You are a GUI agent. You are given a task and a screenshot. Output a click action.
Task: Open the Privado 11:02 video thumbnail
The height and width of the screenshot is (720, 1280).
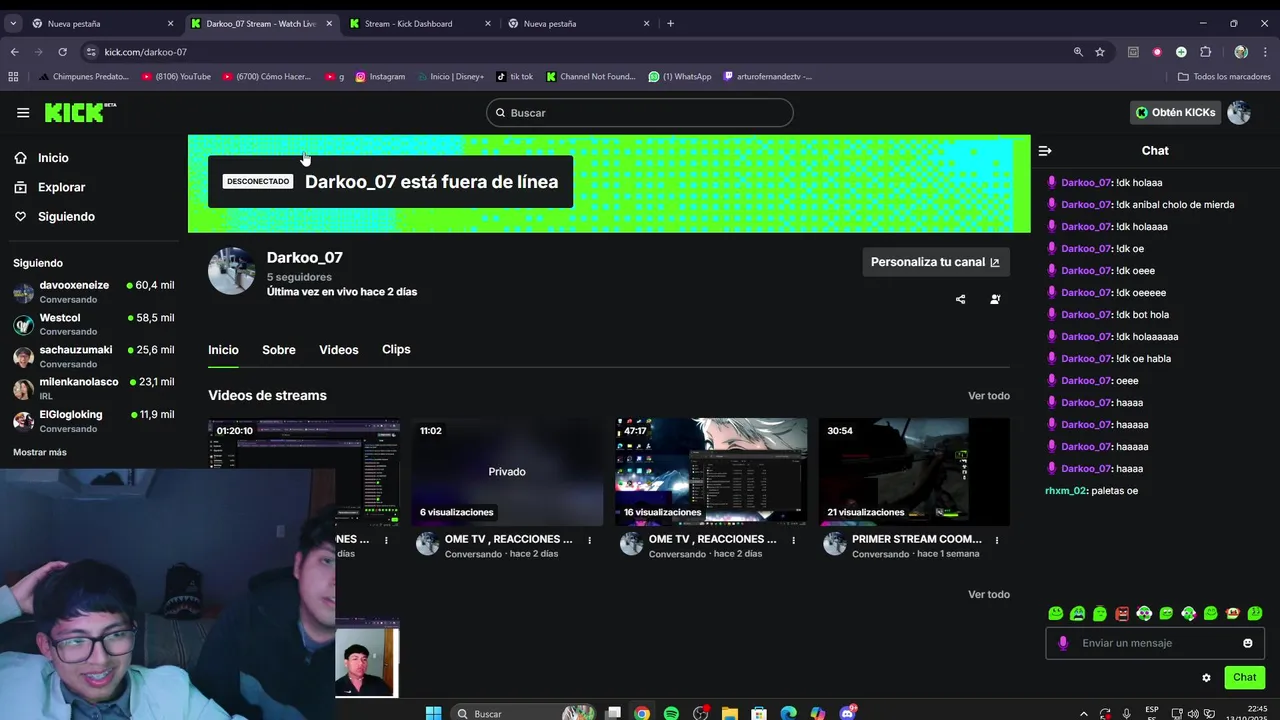(x=507, y=471)
